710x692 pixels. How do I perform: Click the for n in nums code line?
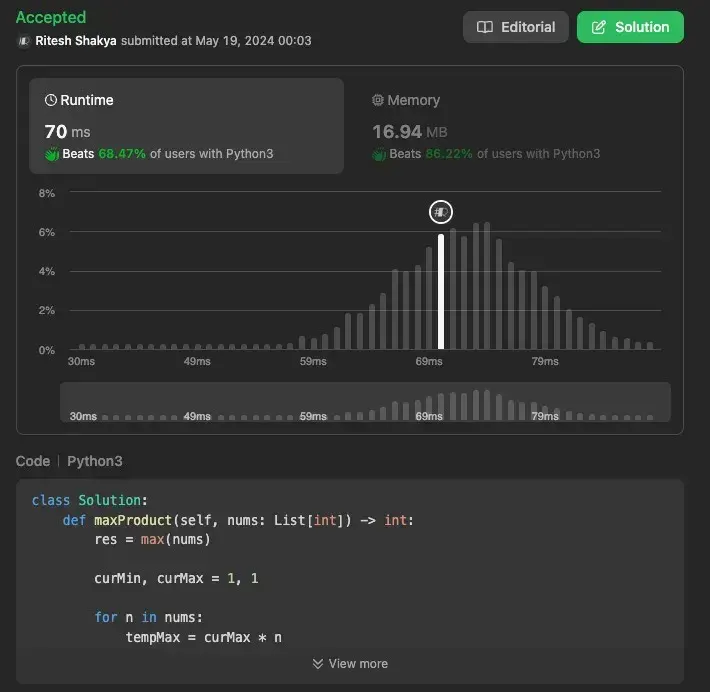click(x=149, y=617)
